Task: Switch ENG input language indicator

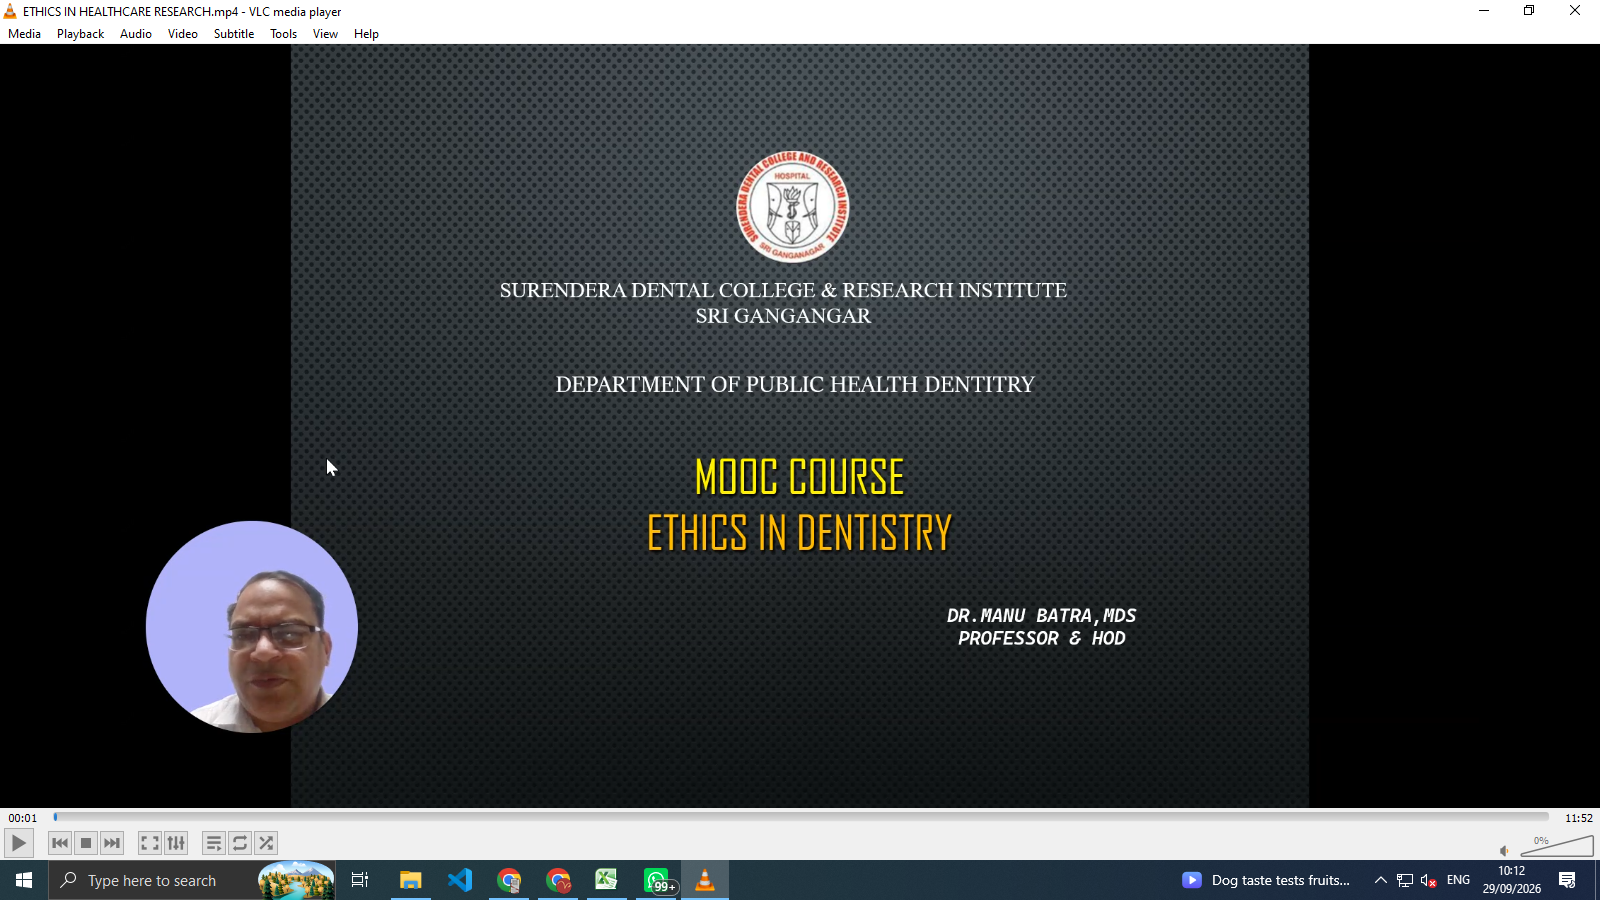Action: [x=1459, y=880]
